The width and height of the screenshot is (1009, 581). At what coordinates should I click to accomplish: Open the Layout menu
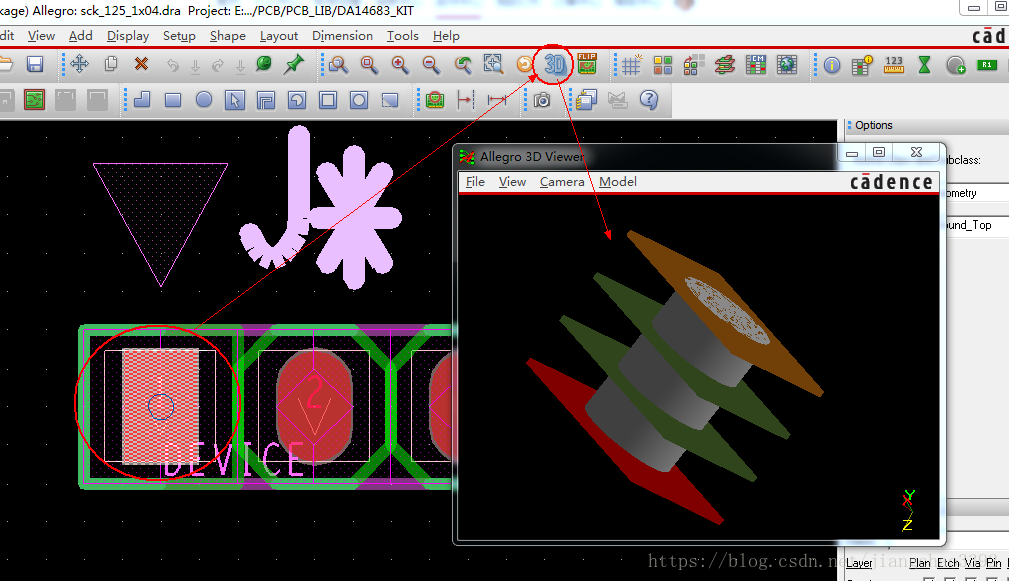pyautogui.click(x=279, y=36)
